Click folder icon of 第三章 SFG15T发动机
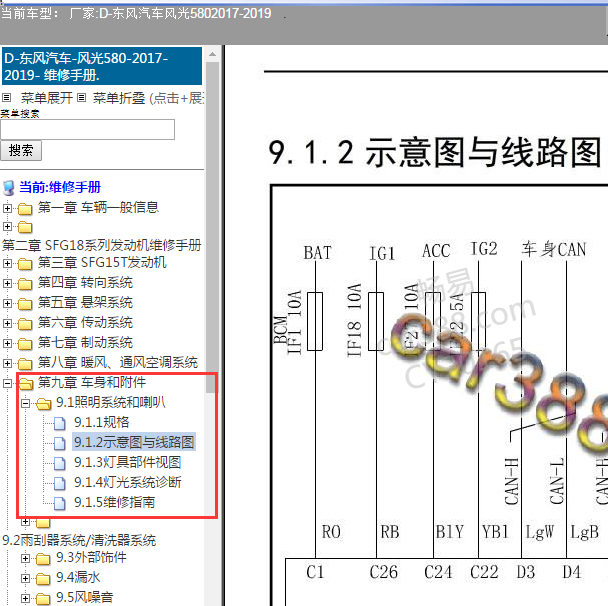This screenshot has height=606, width=608. pos(25,264)
